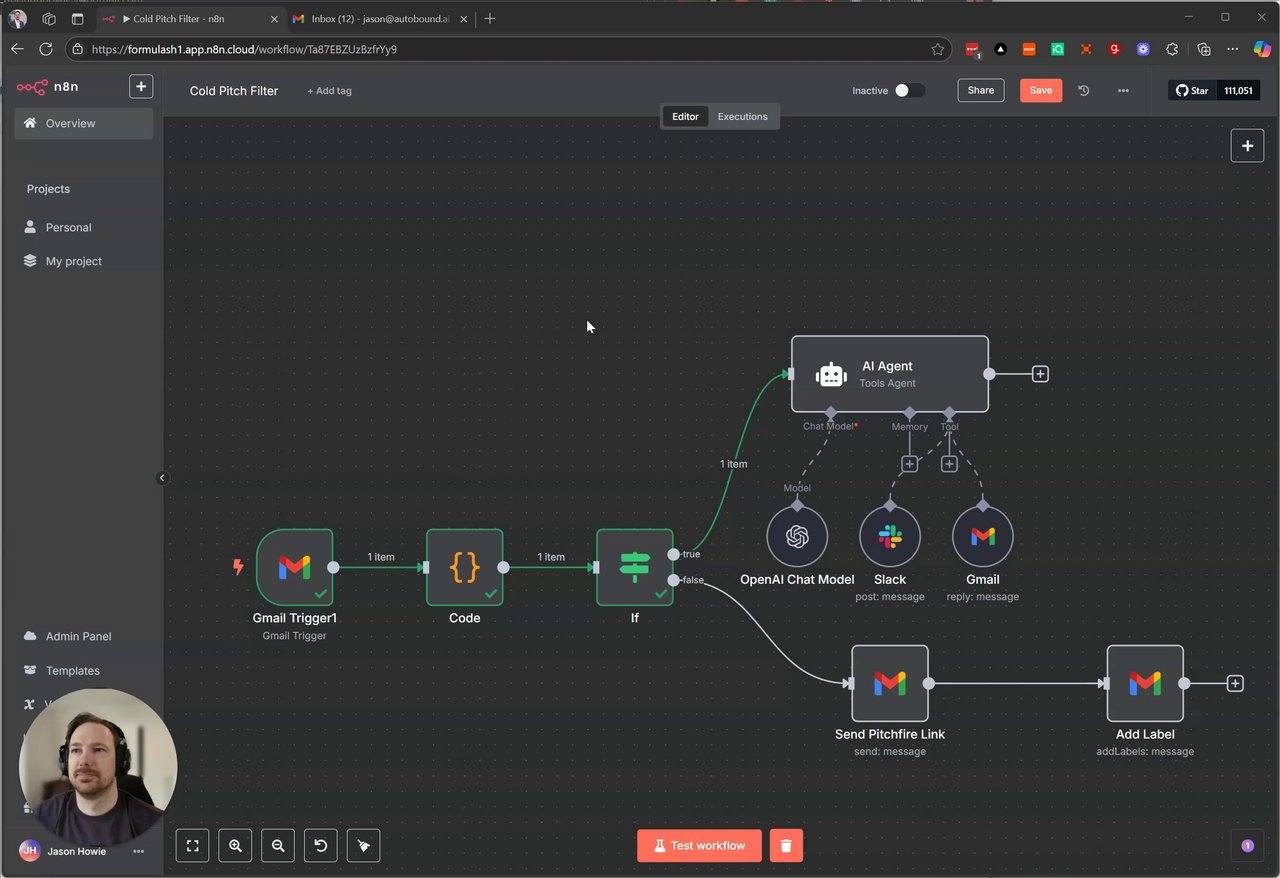Open the browser workspaces icon
Viewport: 1280px width, 878px height.
pos(49,18)
